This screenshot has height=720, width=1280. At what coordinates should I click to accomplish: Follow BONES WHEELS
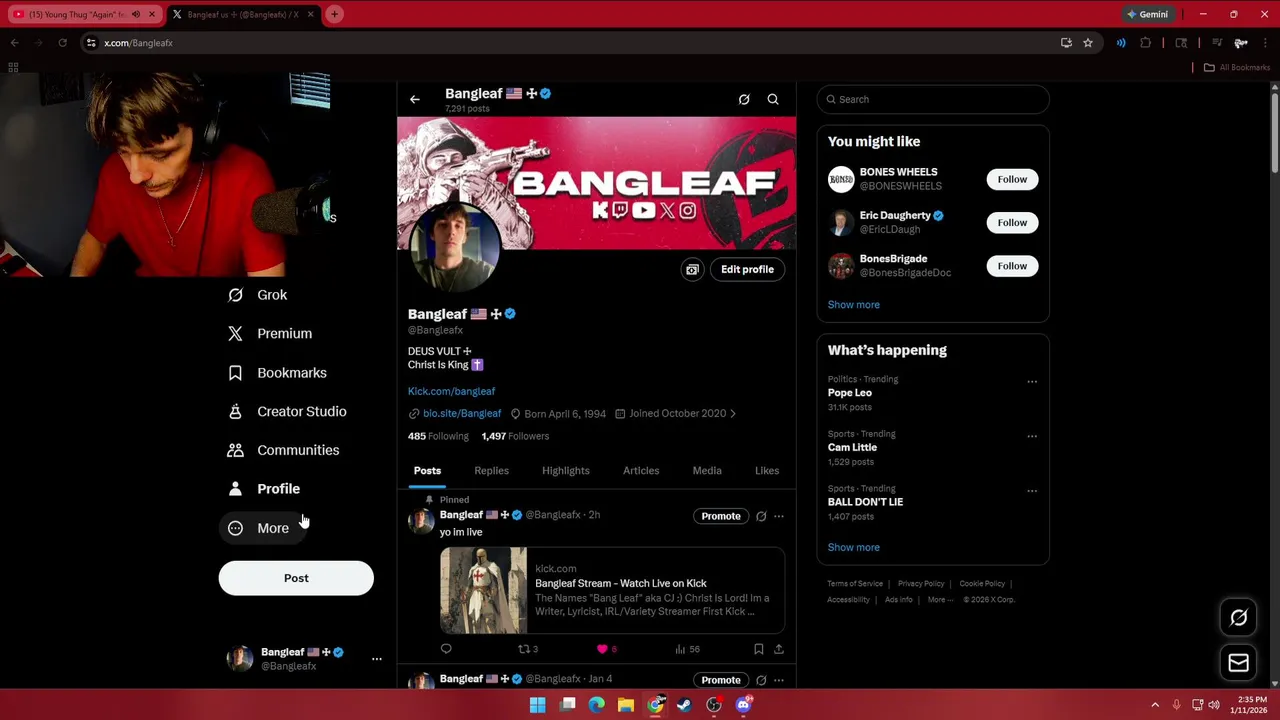pyautogui.click(x=1012, y=180)
